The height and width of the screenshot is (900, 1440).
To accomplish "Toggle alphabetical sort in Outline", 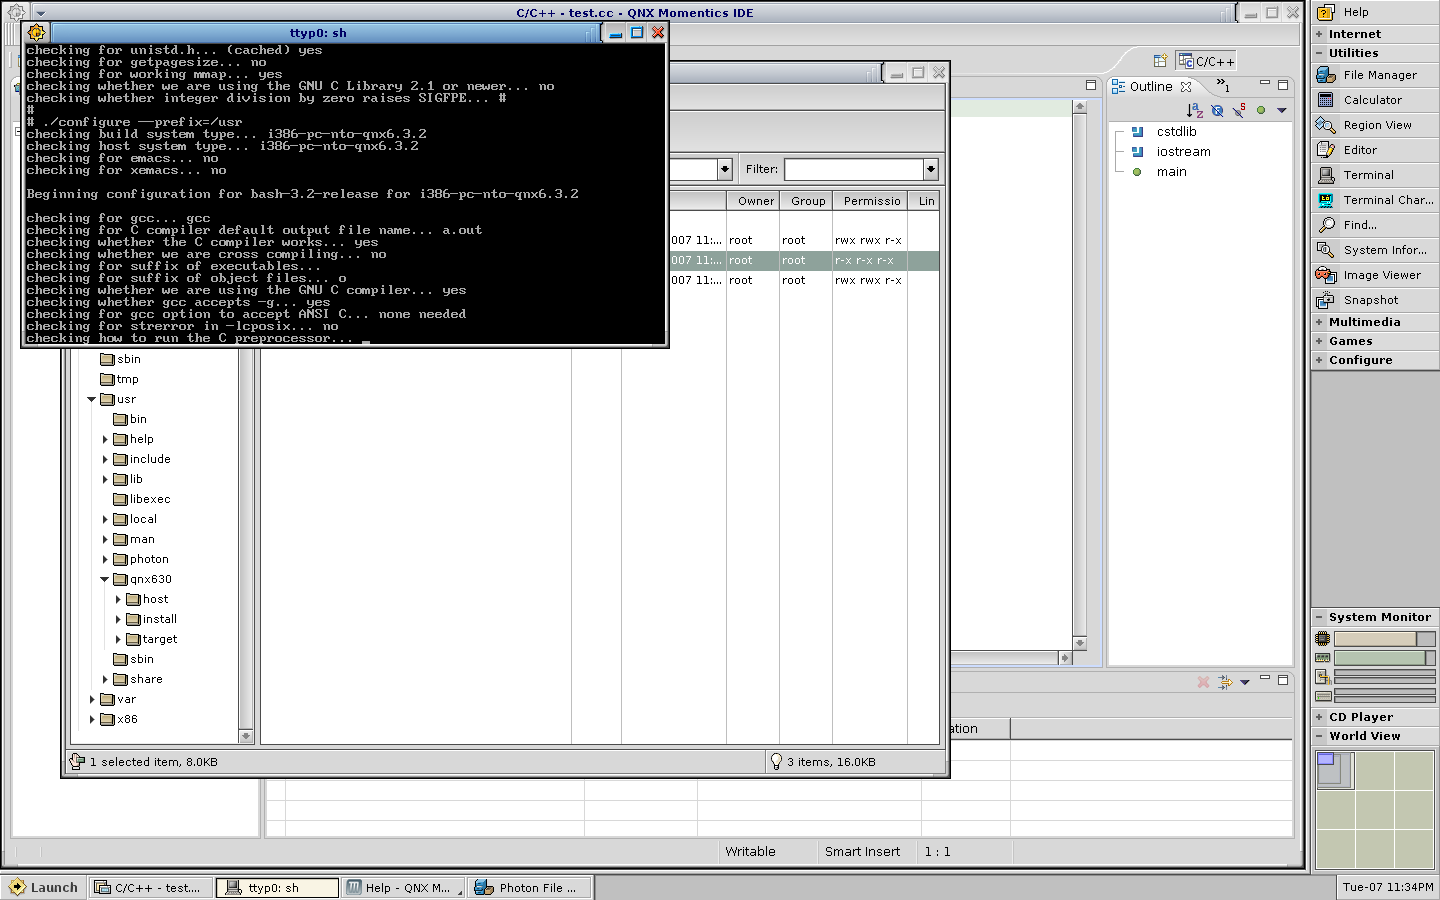I will point(1195,110).
